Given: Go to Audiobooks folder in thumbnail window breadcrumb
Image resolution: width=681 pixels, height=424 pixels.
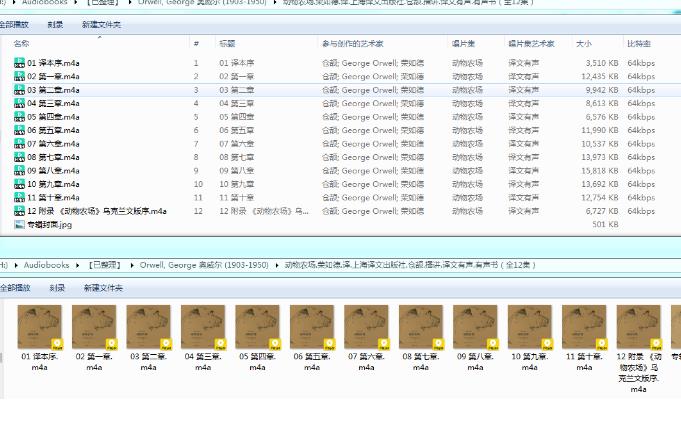Looking at the screenshot, I should click(46, 265).
